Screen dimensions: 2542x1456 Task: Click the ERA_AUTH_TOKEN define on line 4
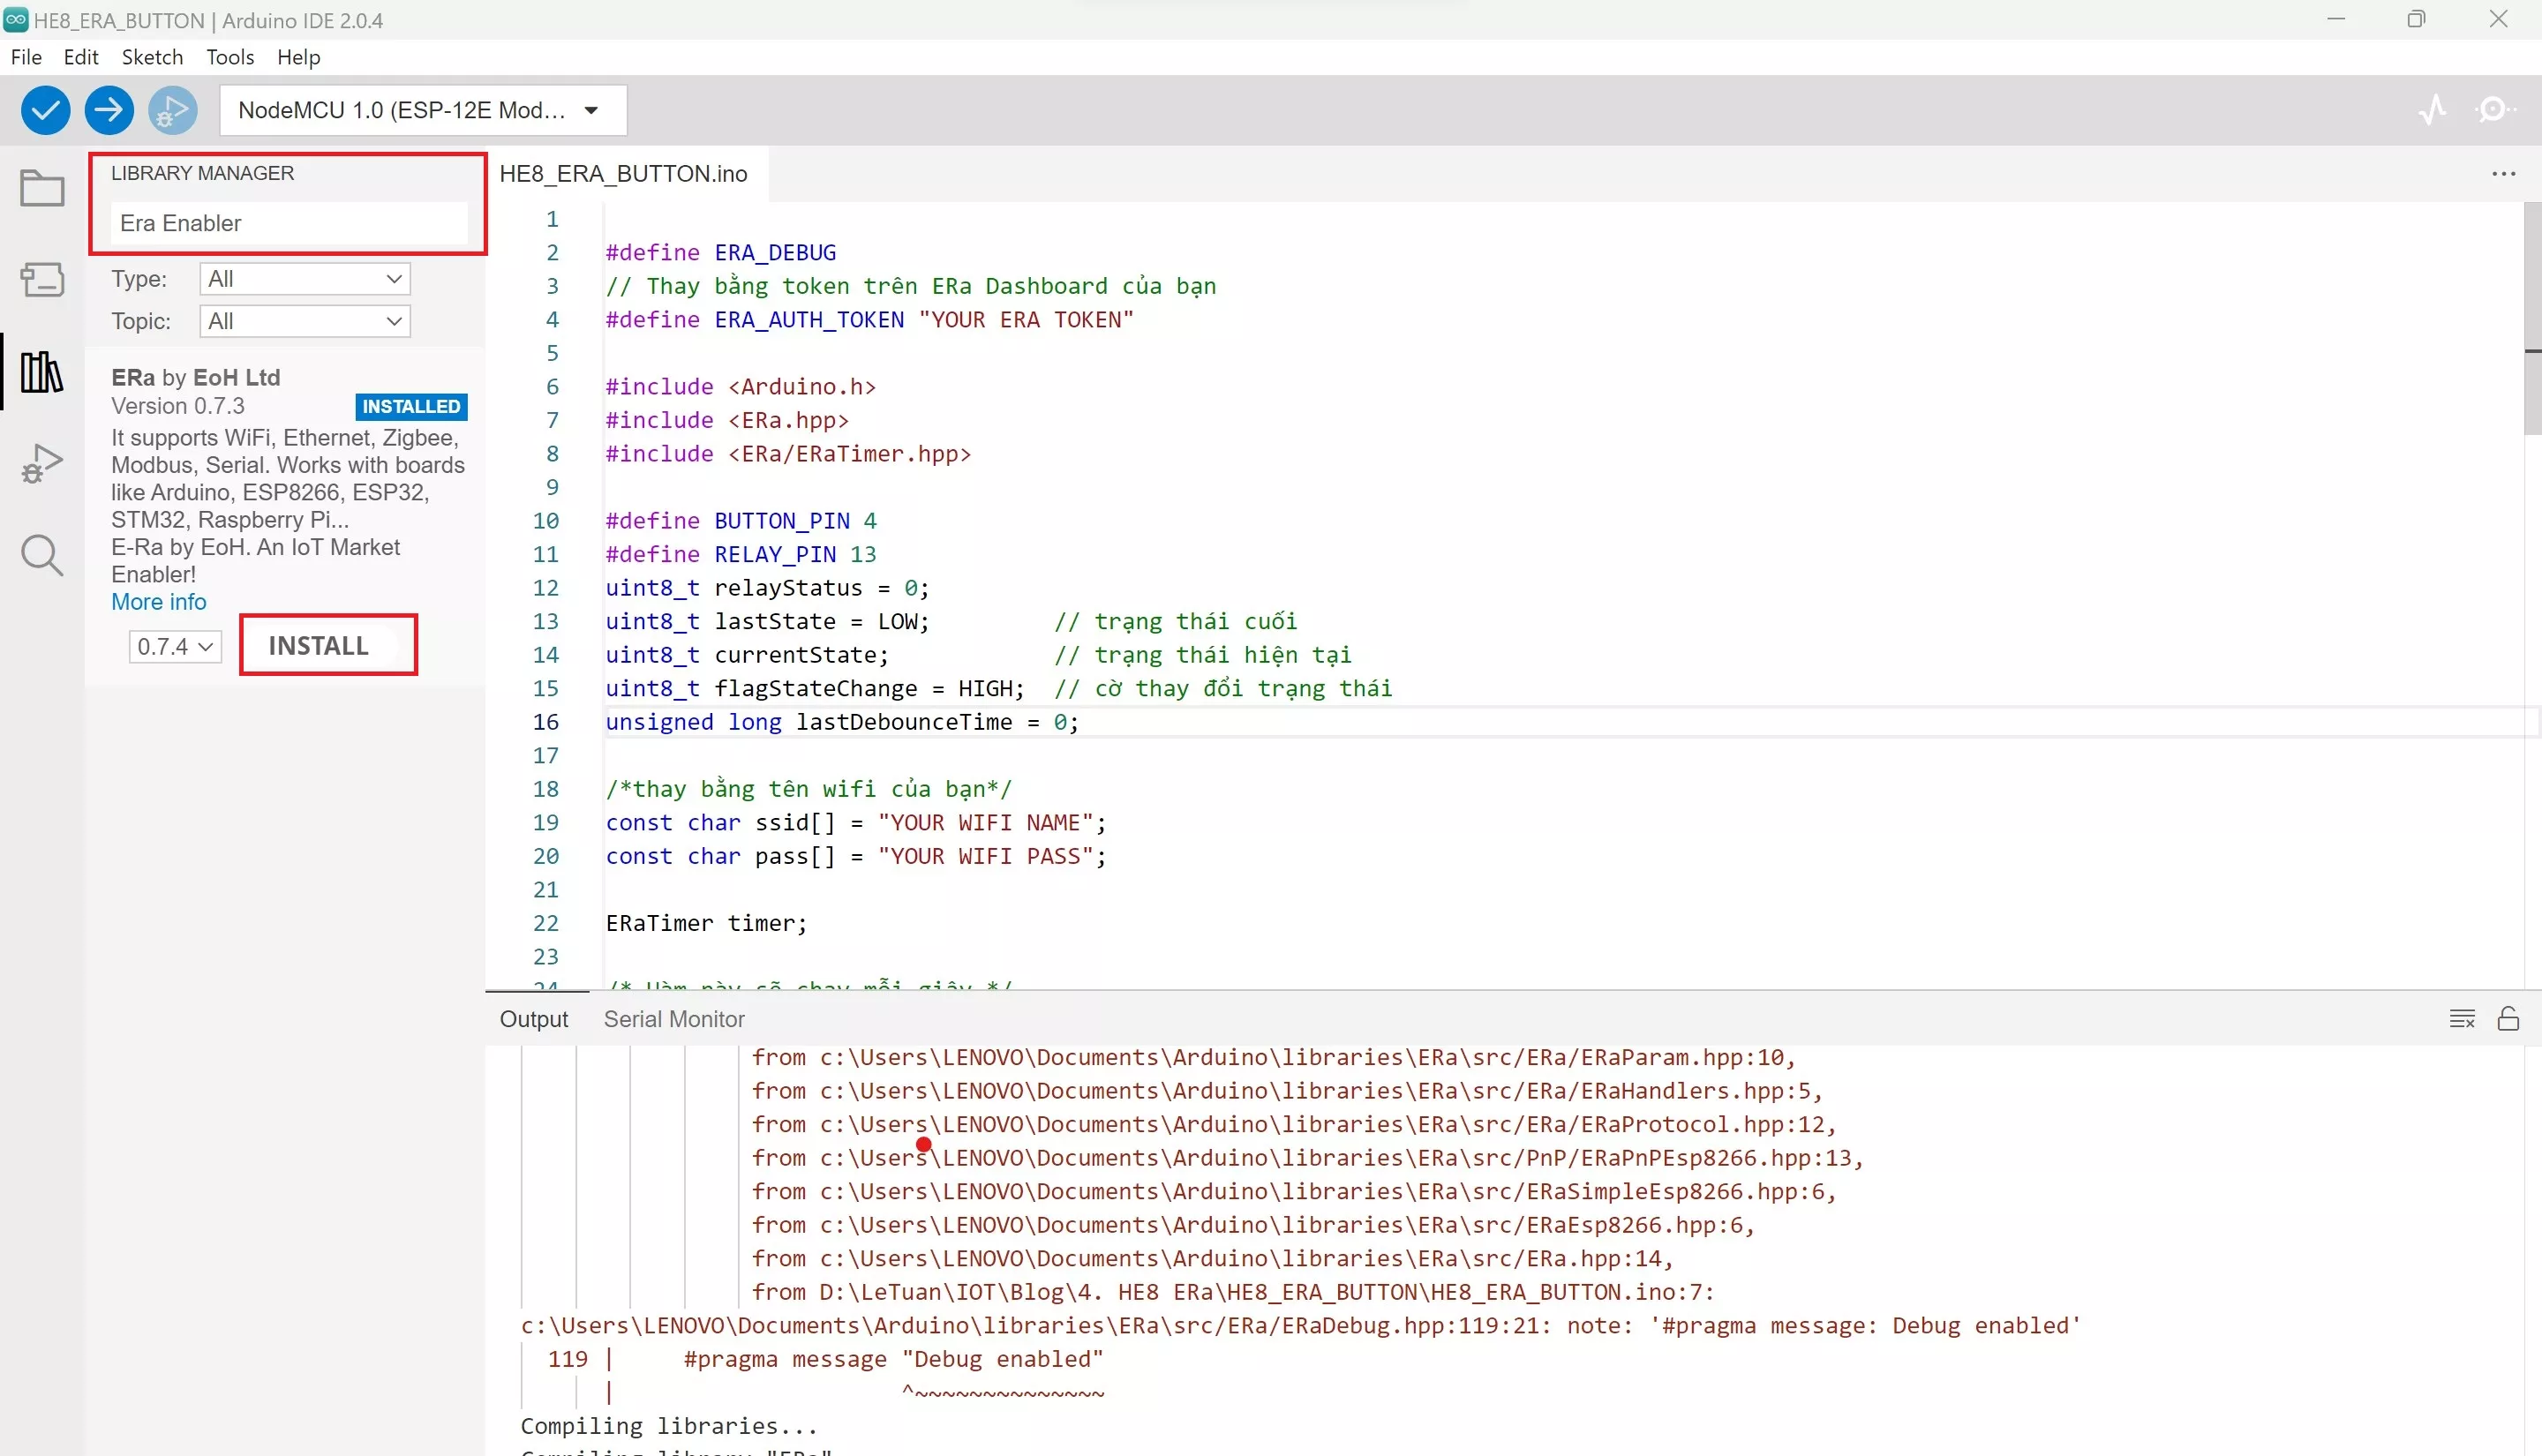pyautogui.click(x=869, y=319)
